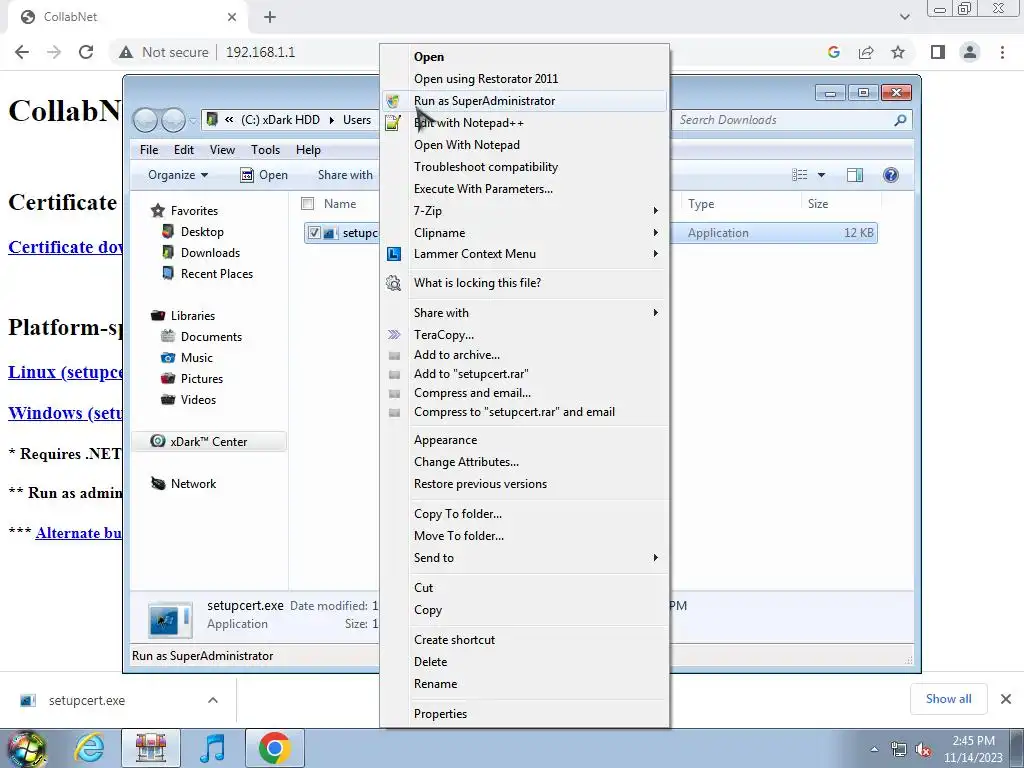The image size is (1024, 768).
Task: Click Run as SuperAdministrator shield icon
Action: (392, 101)
